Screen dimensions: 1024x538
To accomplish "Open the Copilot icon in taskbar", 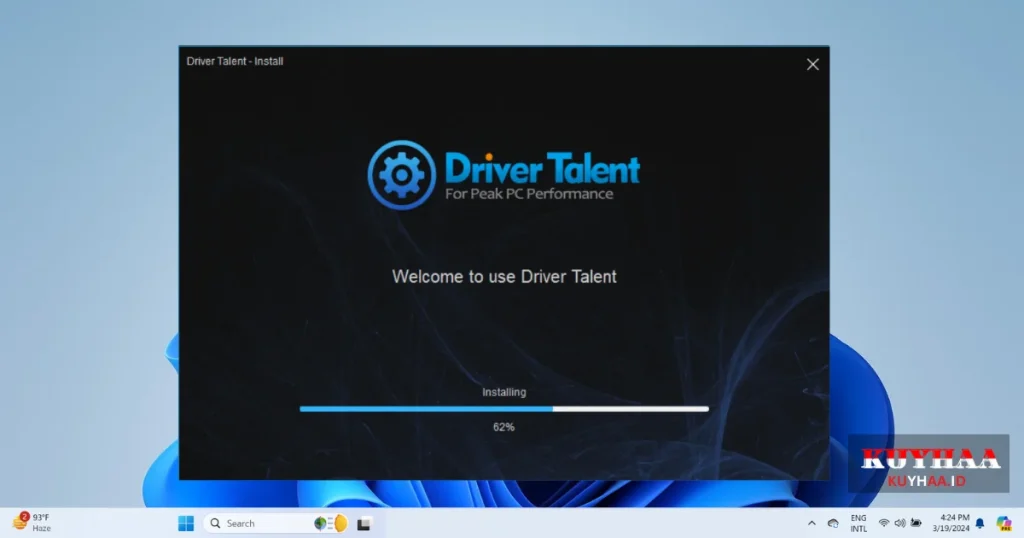I will 1004,523.
